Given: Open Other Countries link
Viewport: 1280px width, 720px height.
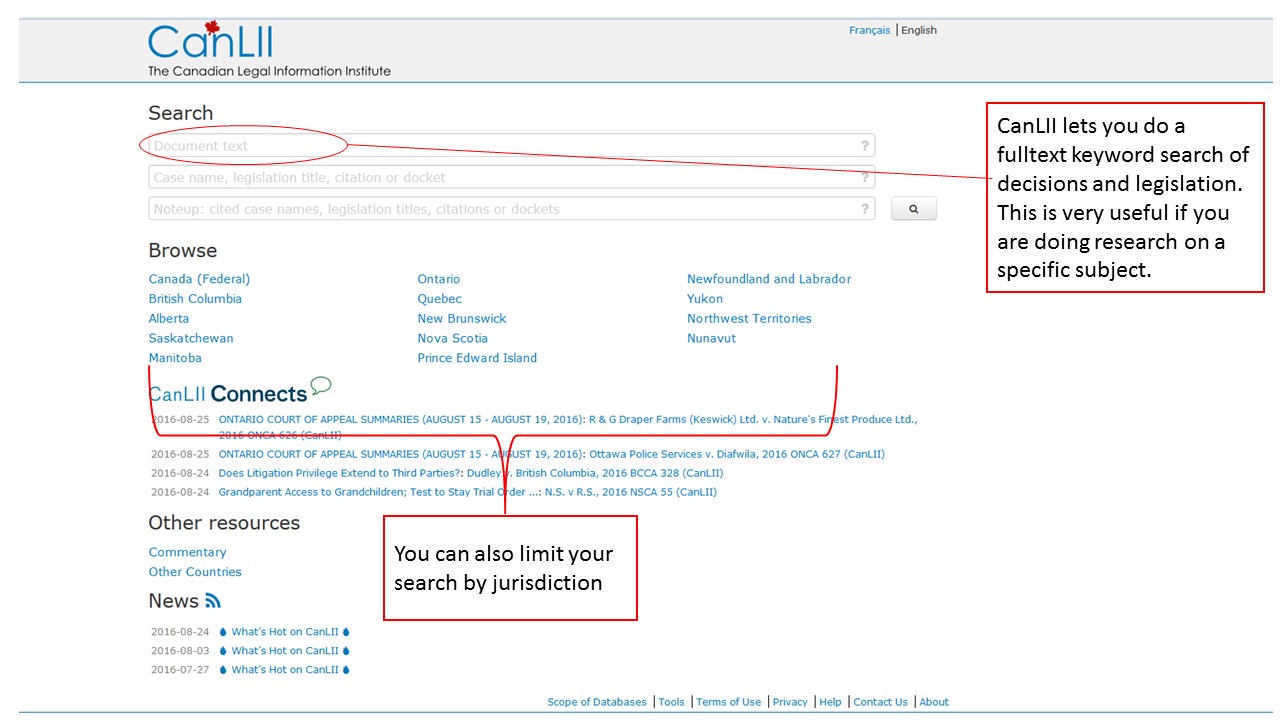Looking at the screenshot, I should coord(195,572).
